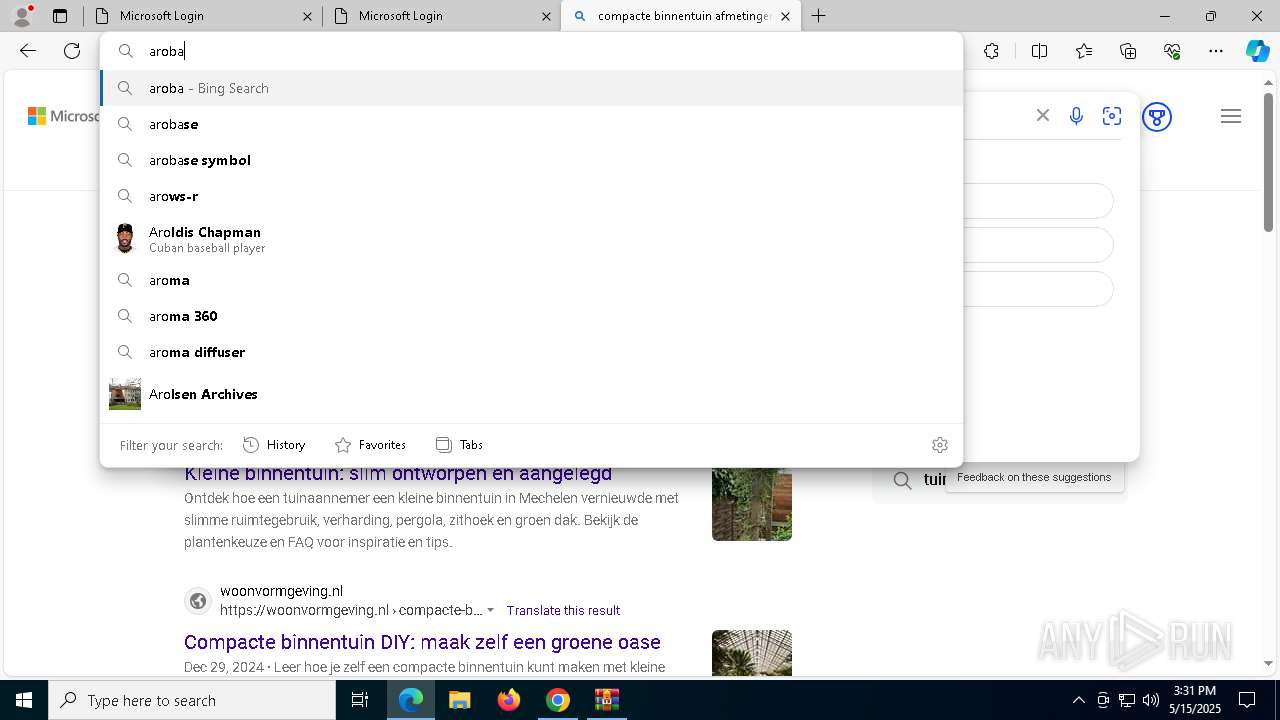Open the tab actions menu icon
Image resolution: width=1280 pixels, height=720 pixels.
coord(60,16)
